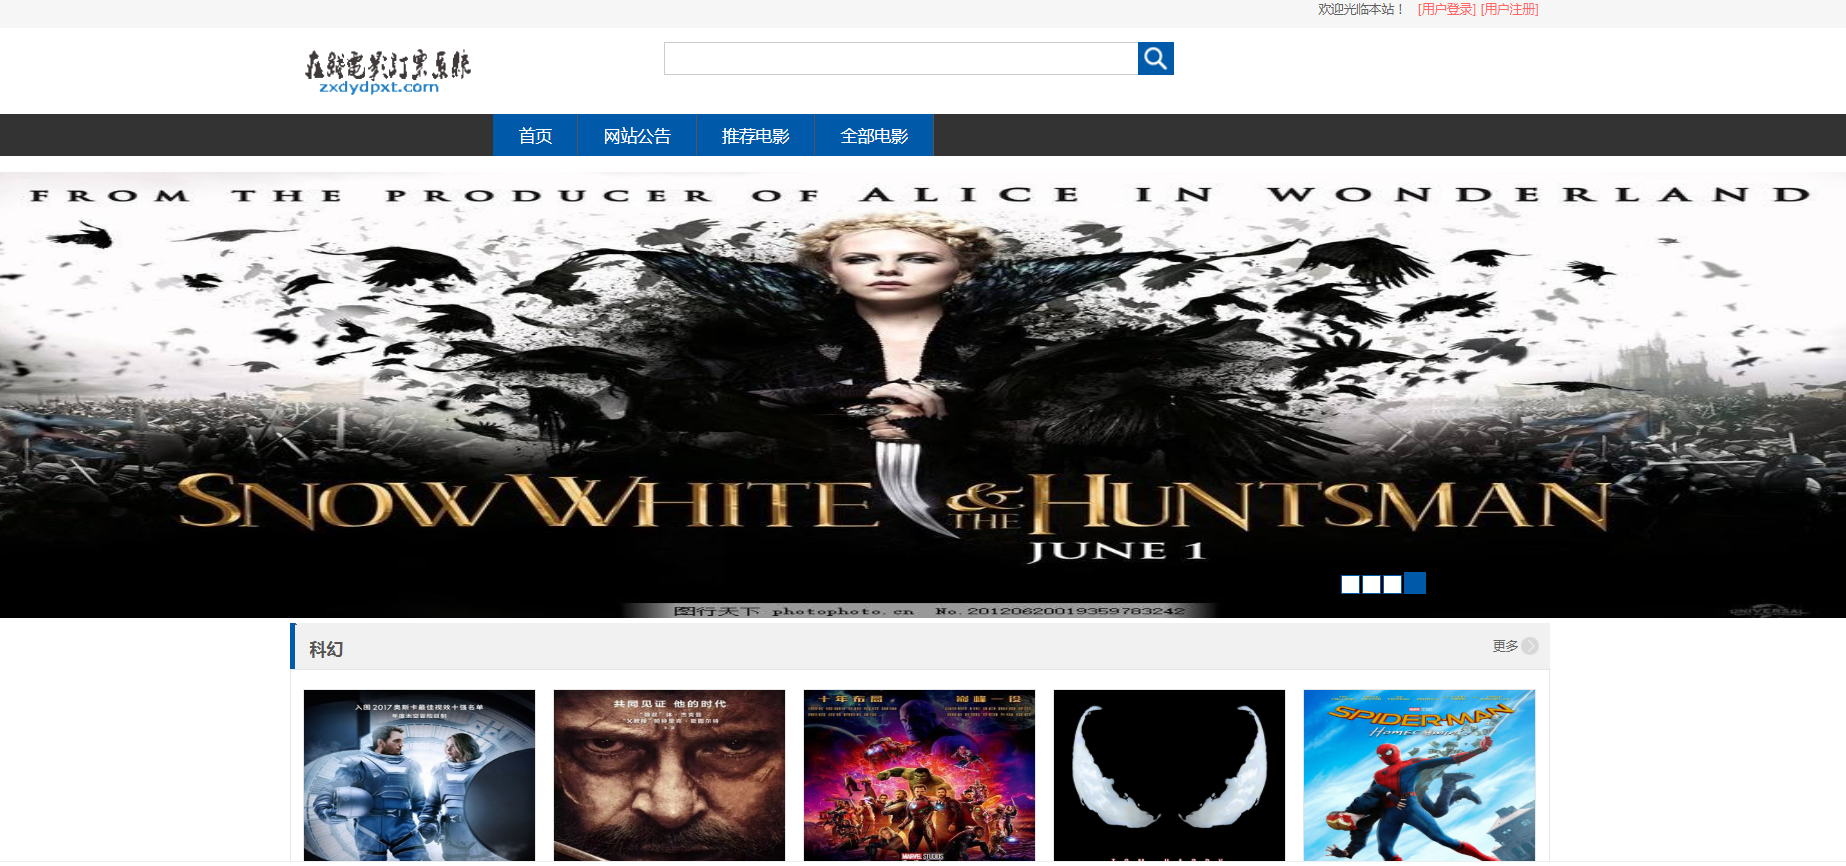Click the blue search magnifier button
The height and width of the screenshot is (866, 1846).
click(x=1155, y=59)
